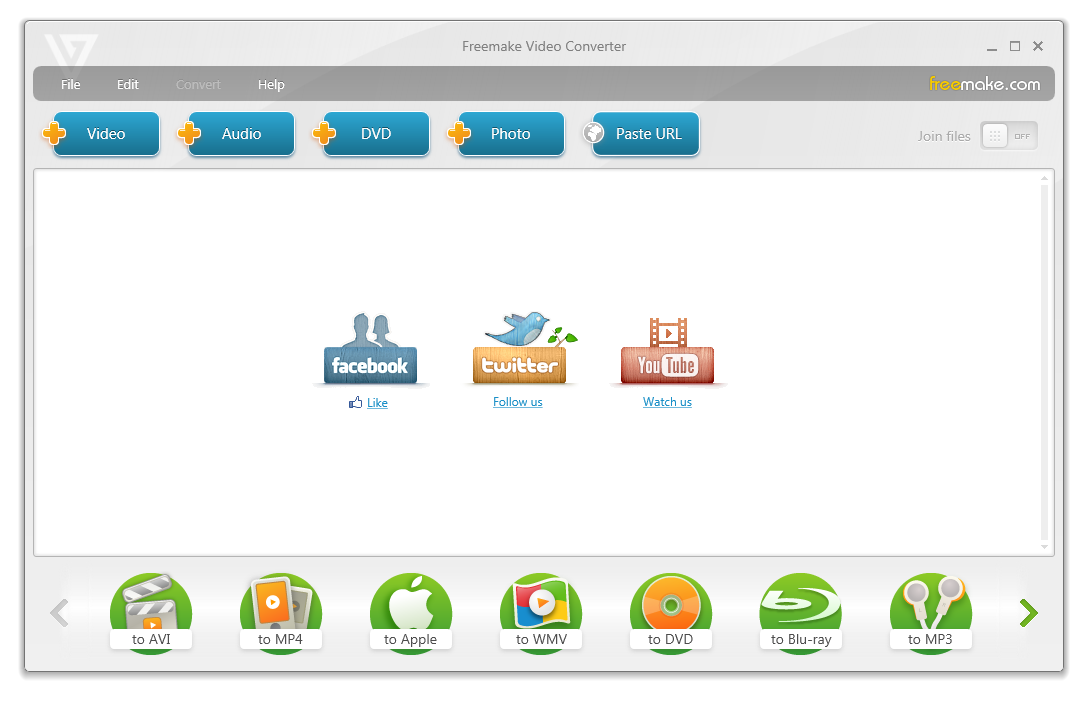Click the Watch us link
1092x702 pixels.
pyautogui.click(x=667, y=402)
